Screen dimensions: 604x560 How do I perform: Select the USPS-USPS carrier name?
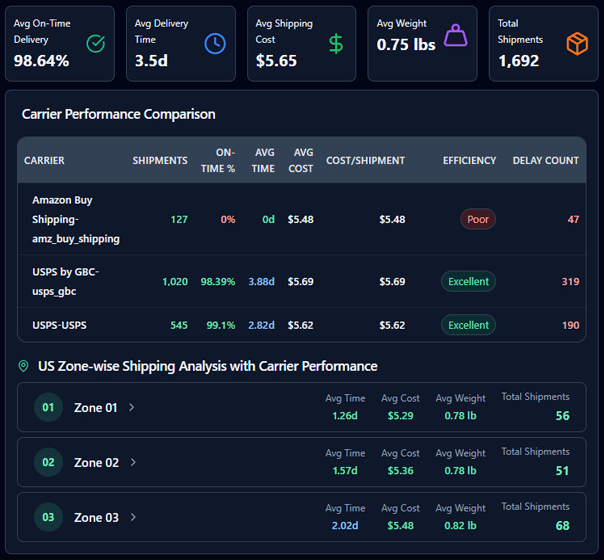pos(59,325)
